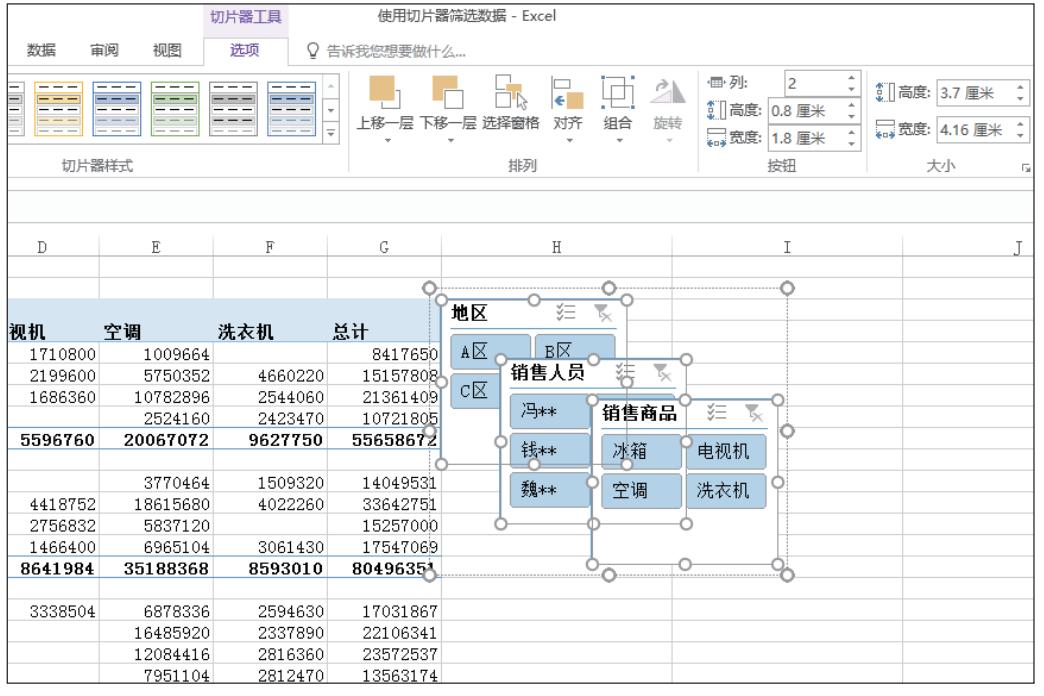
Task: Switch to the 选项 tab
Action: 244,50
